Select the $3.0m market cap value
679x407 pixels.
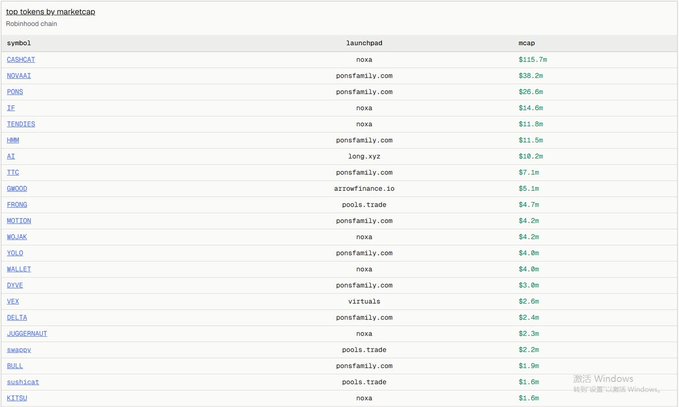coord(529,285)
